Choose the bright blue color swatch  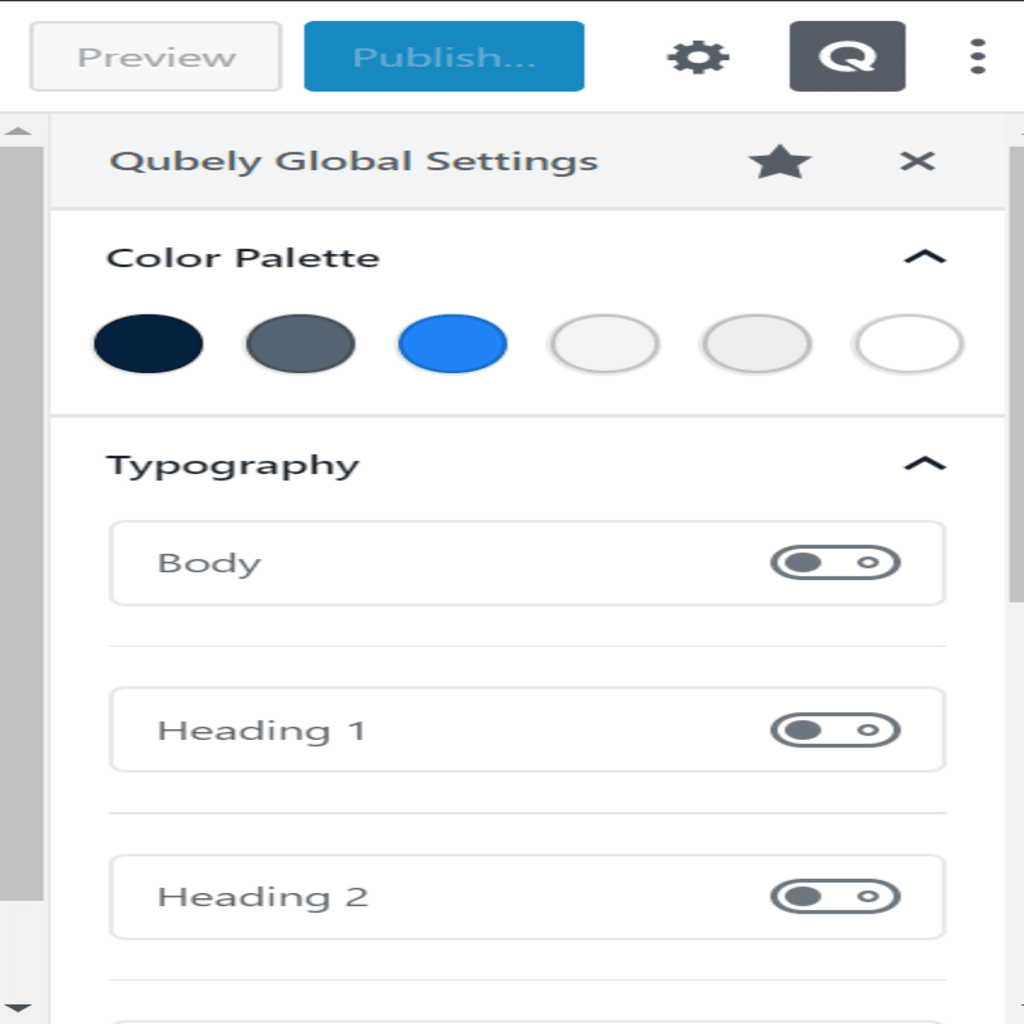[x=453, y=344]
